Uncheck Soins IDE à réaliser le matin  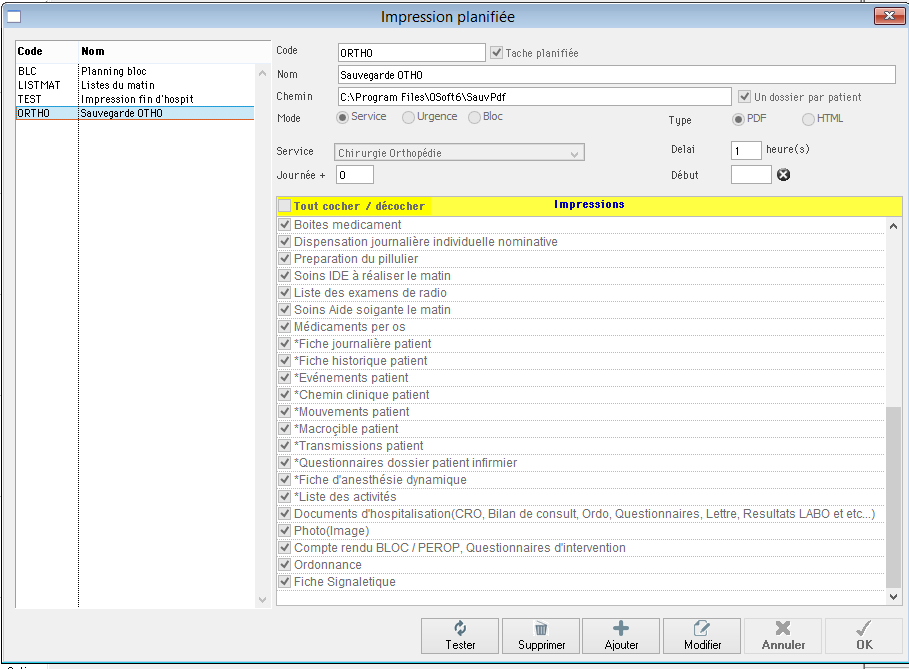coord(285,275)
